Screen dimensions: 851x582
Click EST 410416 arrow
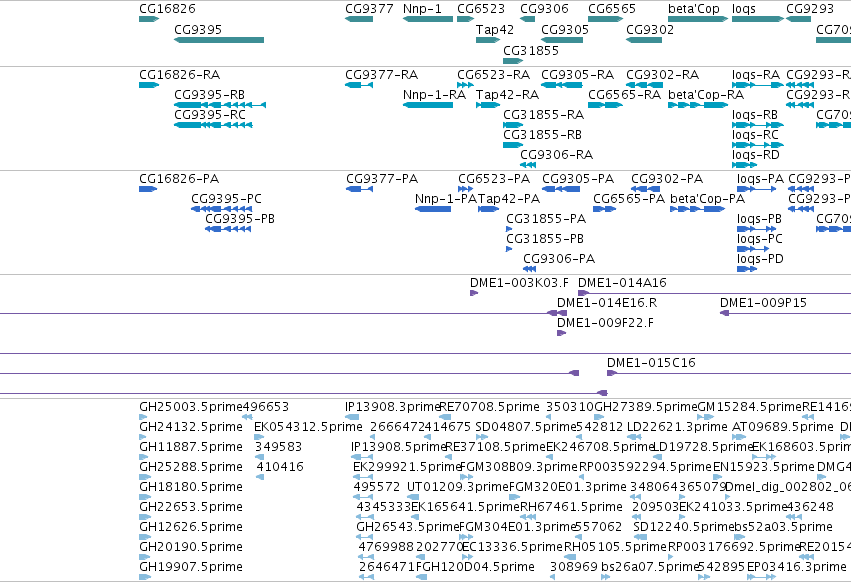point(260,477)
